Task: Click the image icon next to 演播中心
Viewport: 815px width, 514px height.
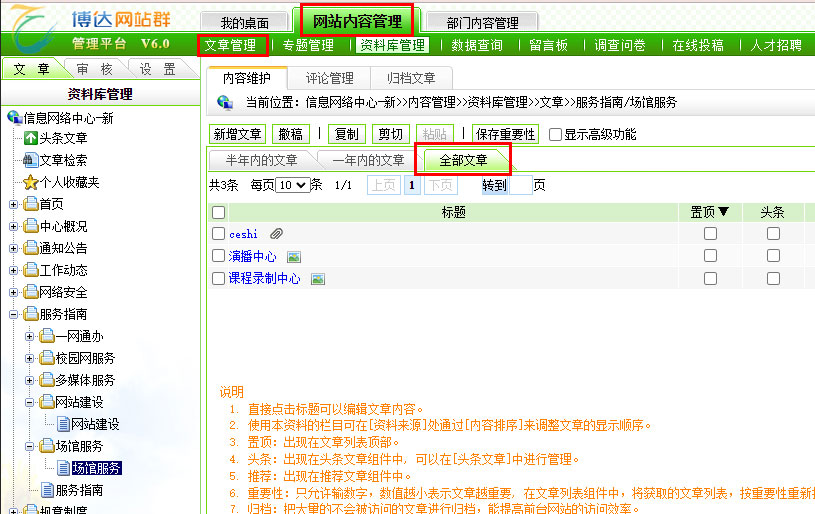Action: tap(294, 256)
